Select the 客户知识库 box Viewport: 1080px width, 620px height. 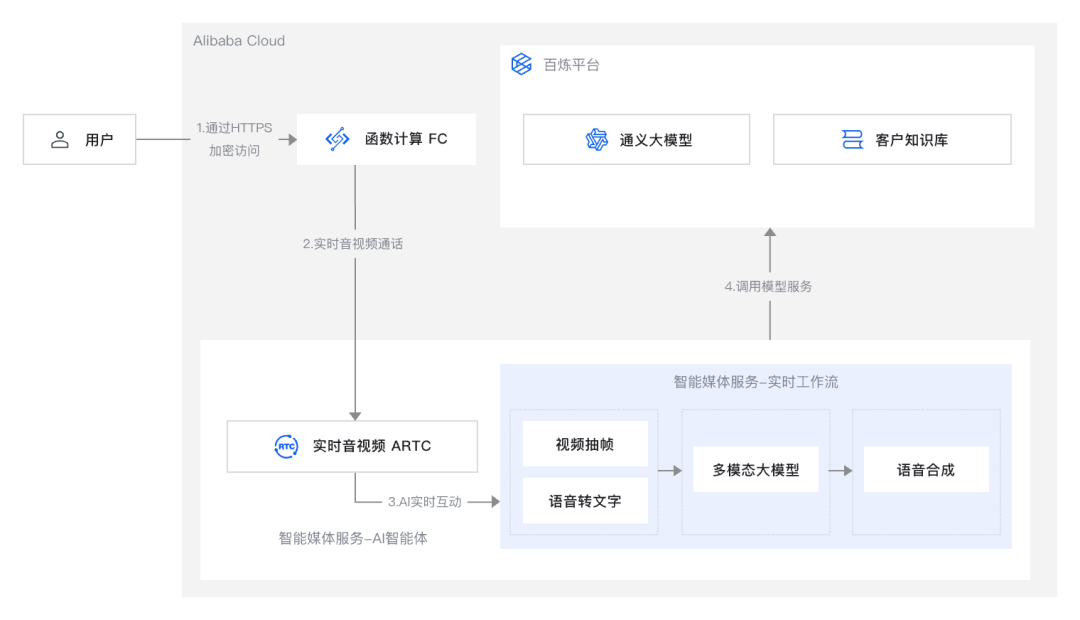(x=892, y=139)
